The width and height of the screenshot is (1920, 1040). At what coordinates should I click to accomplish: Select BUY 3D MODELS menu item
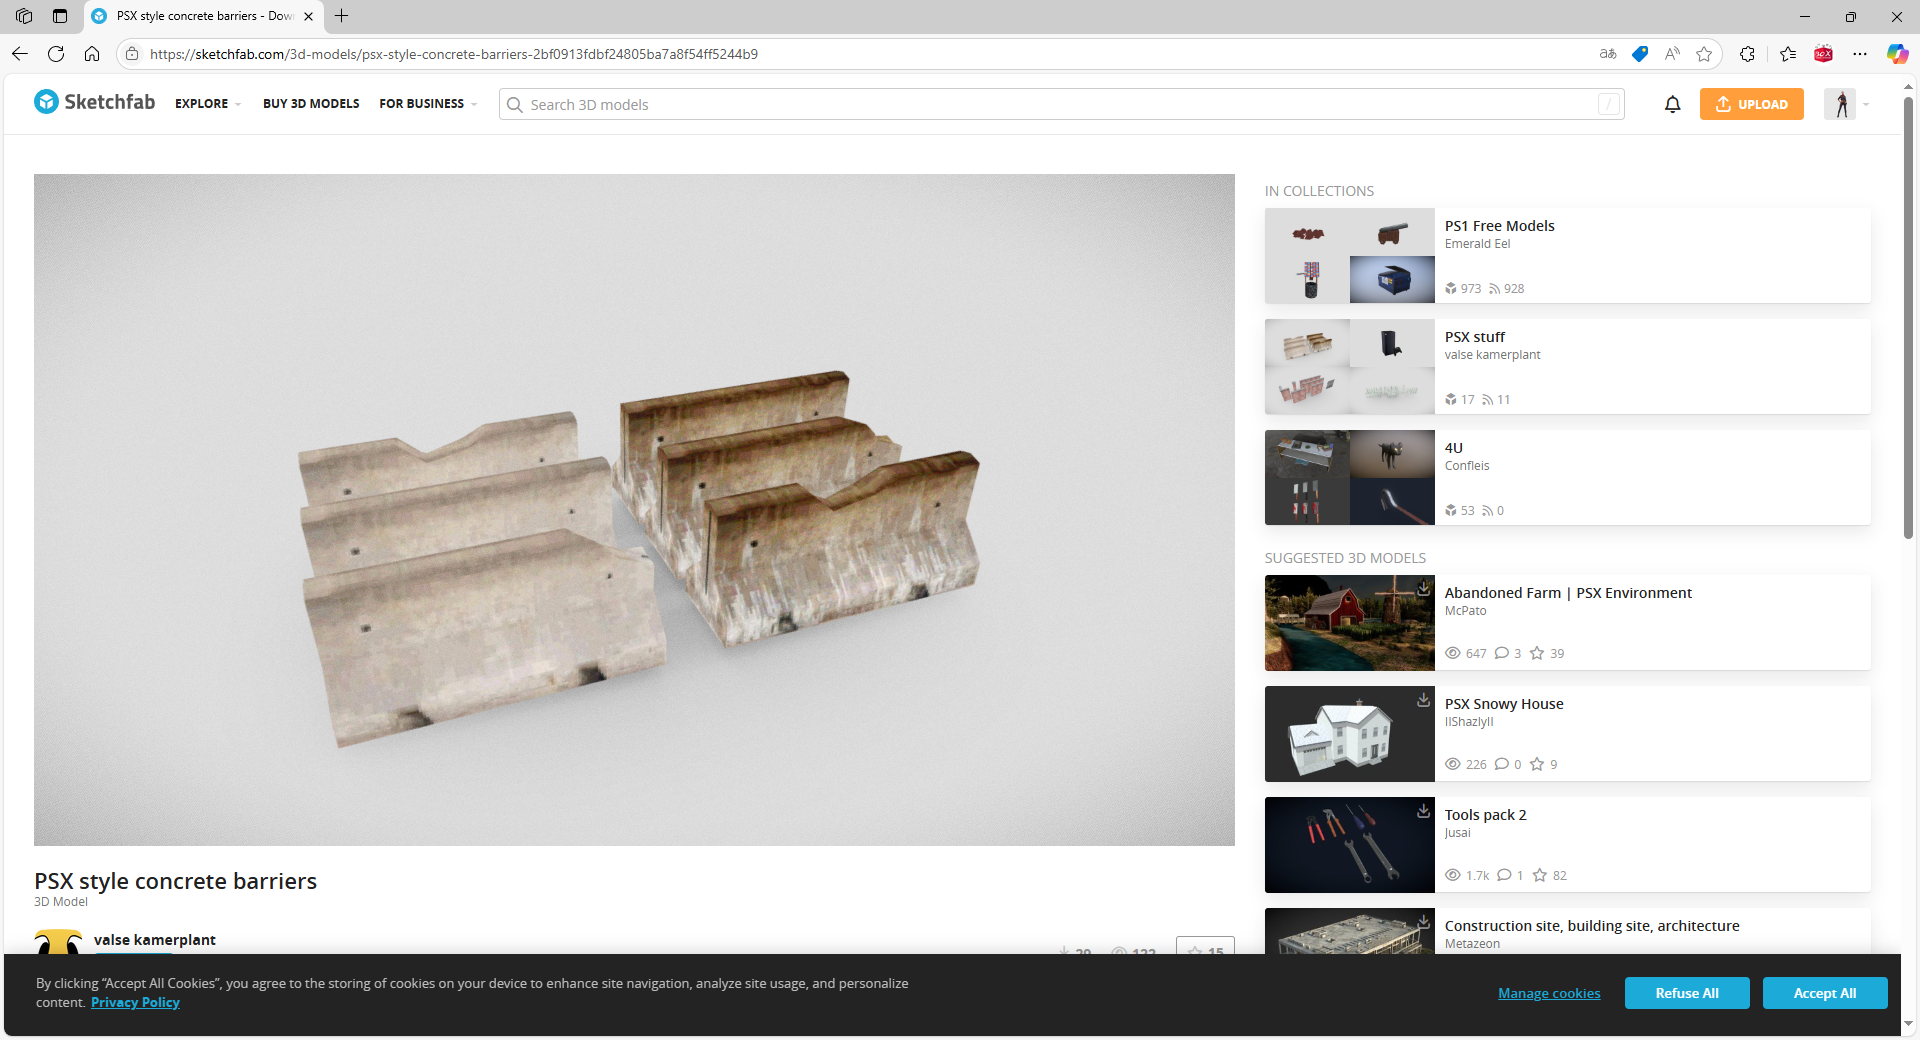click(310, 103)
